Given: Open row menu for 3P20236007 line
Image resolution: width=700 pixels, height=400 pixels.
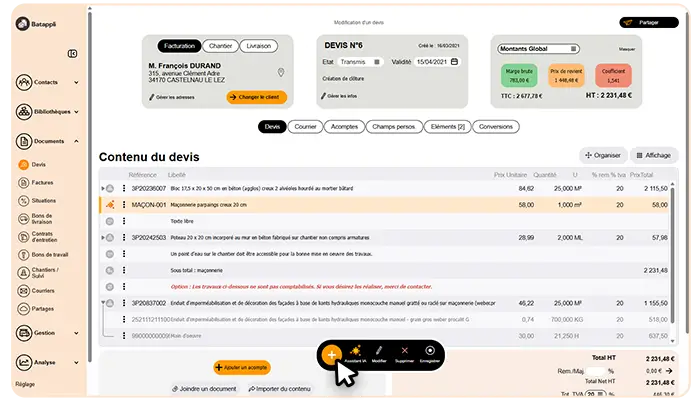Looking at the screenshot, I should click(x=124, y=188).
